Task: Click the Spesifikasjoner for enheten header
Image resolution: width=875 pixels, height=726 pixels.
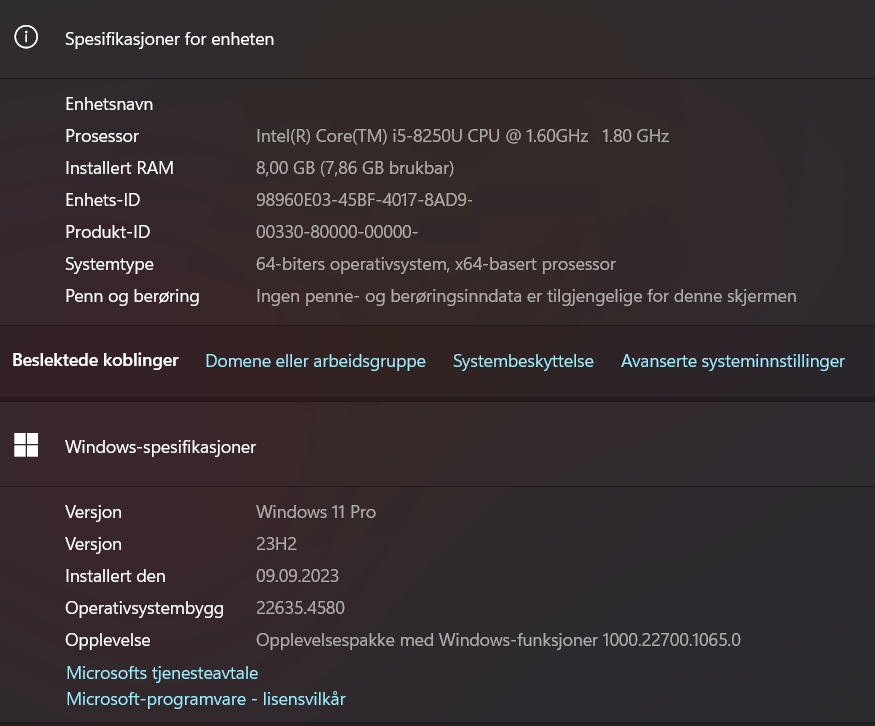Action: [170, 39]
